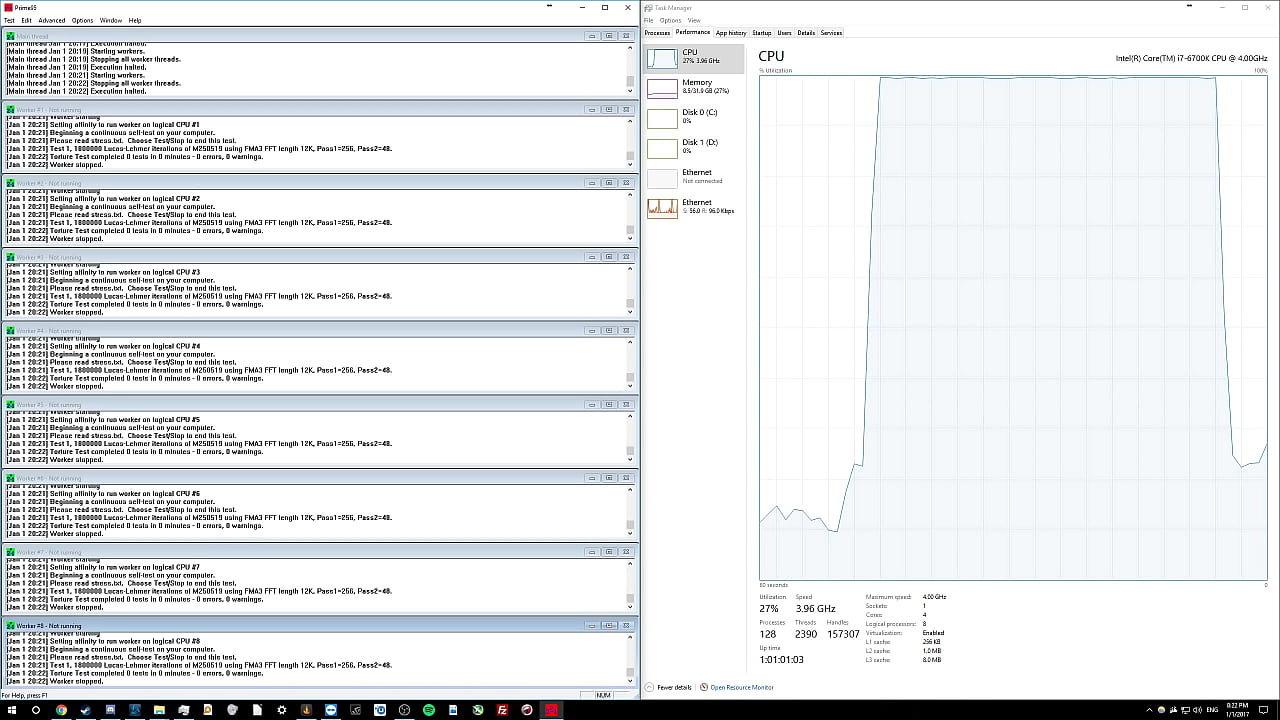
Task: Activate the highlighted Prime95 taskbar icon
Action: click(x=551, y=711)
